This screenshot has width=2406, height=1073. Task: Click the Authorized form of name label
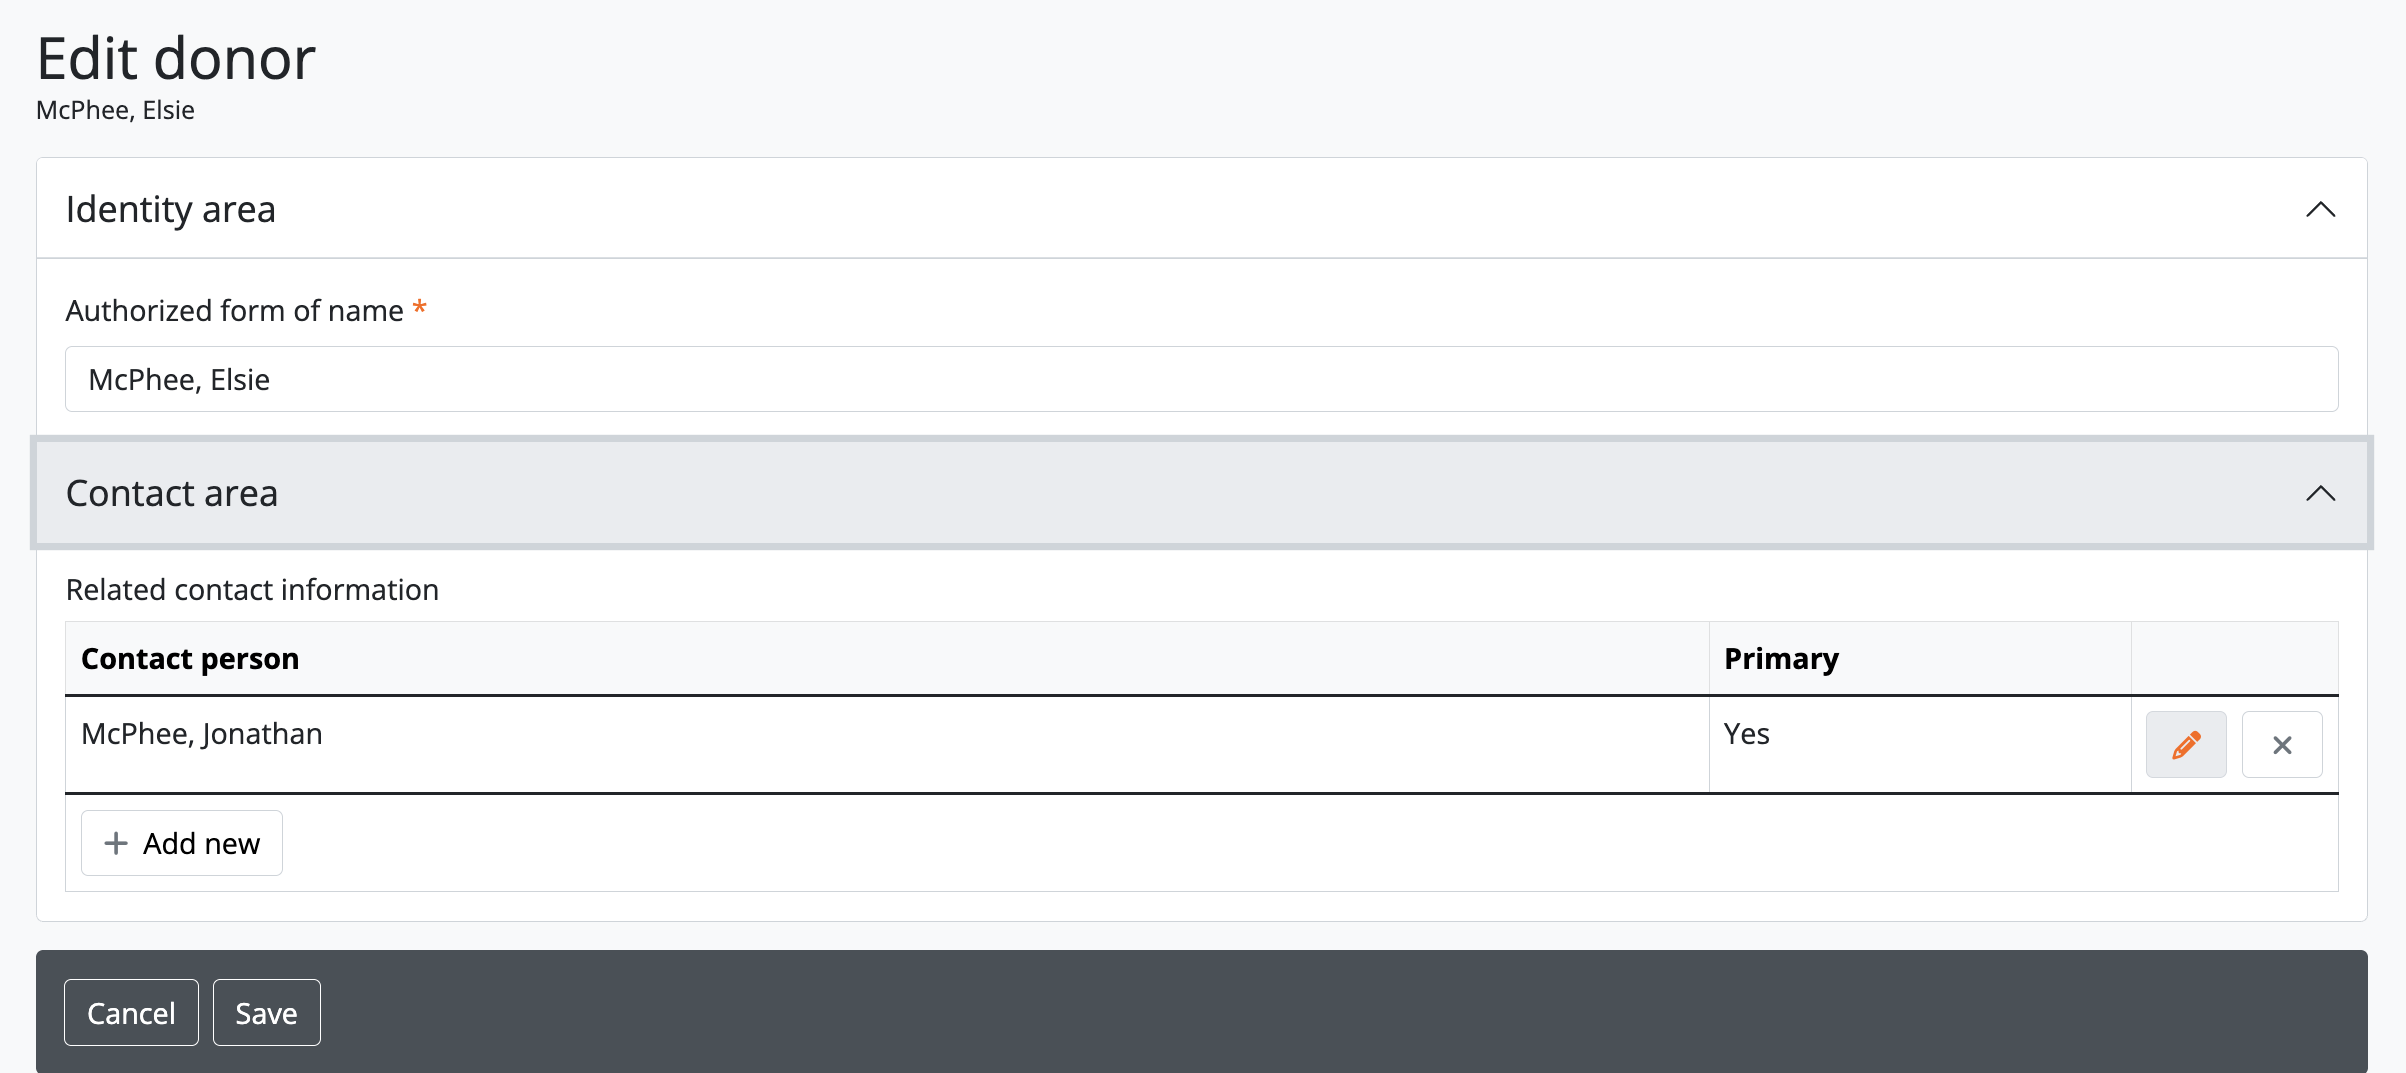coord(234,311)
